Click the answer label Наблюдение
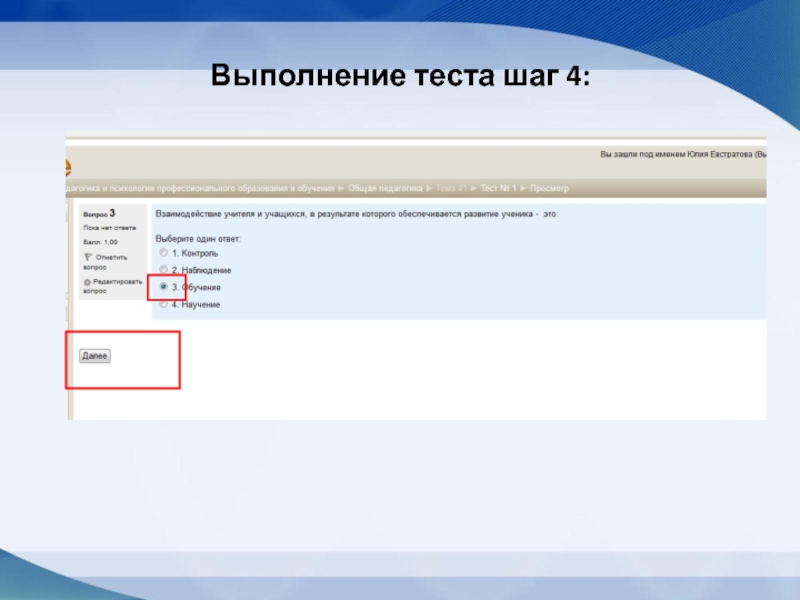 (x=206, y=270)
